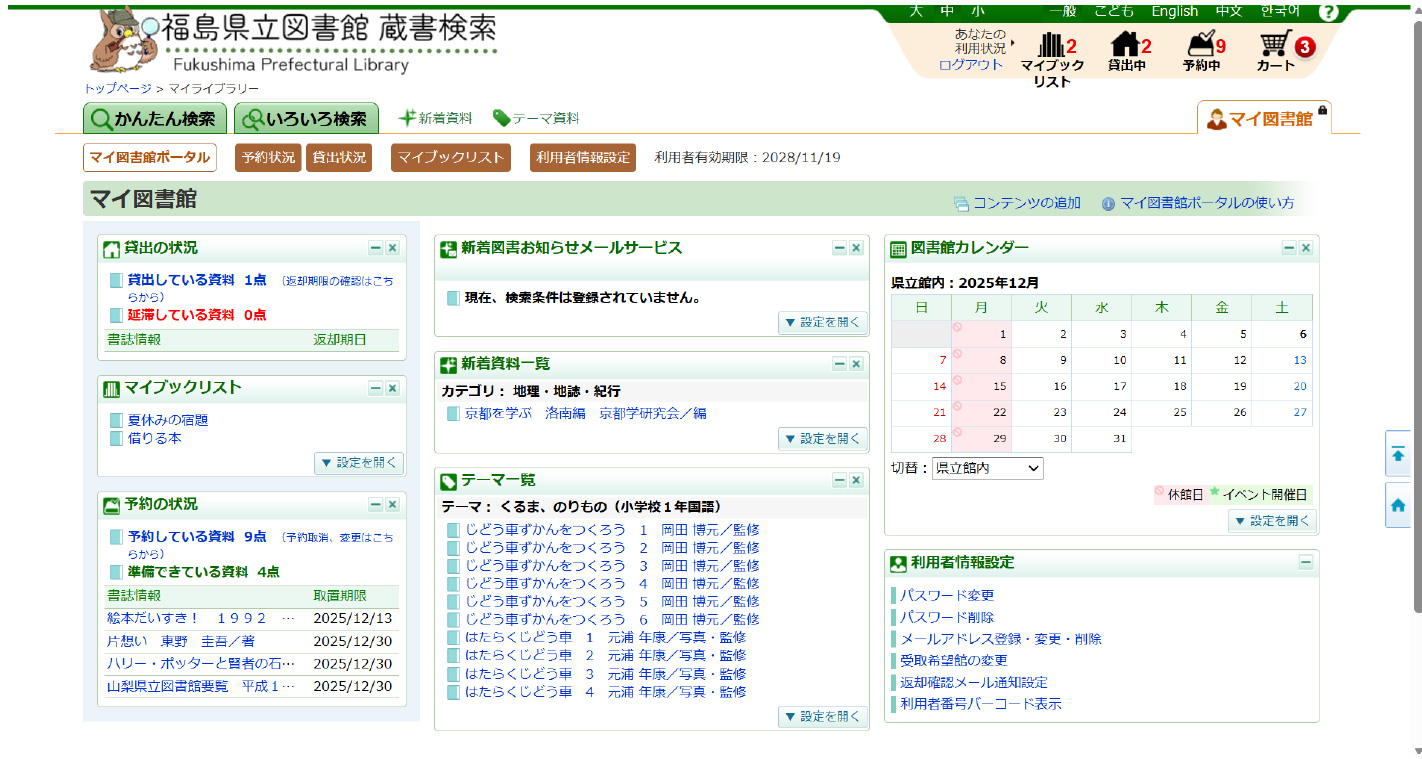Open the 県立館内 calendar dropdown
Viewport: 1422px width, 759px height.
click(987, 468)
